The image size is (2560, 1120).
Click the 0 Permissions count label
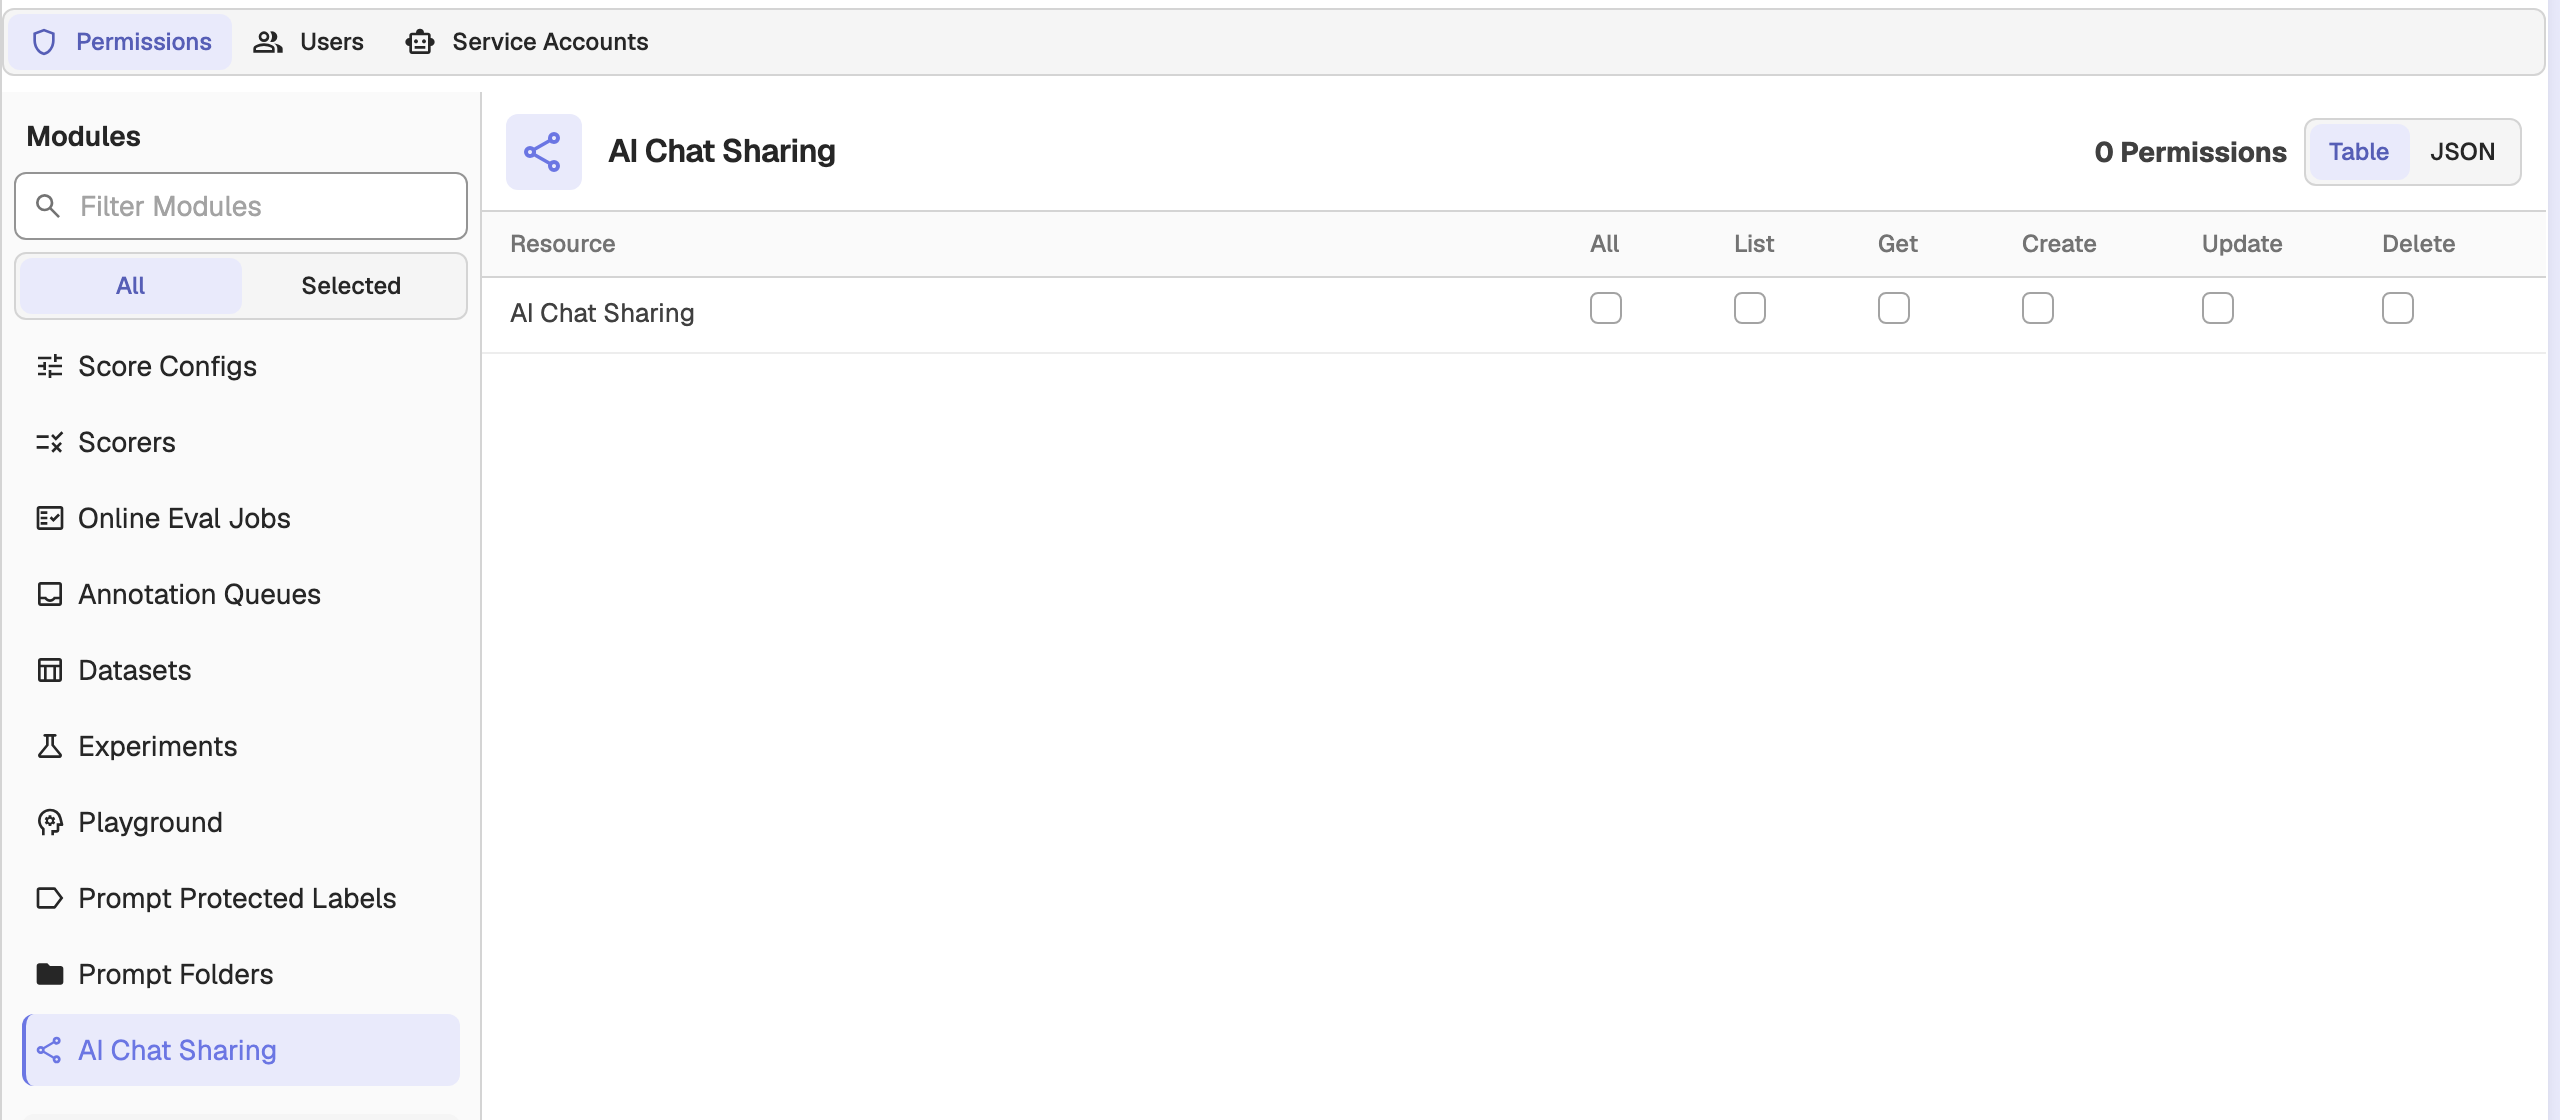coord(2190,152)
